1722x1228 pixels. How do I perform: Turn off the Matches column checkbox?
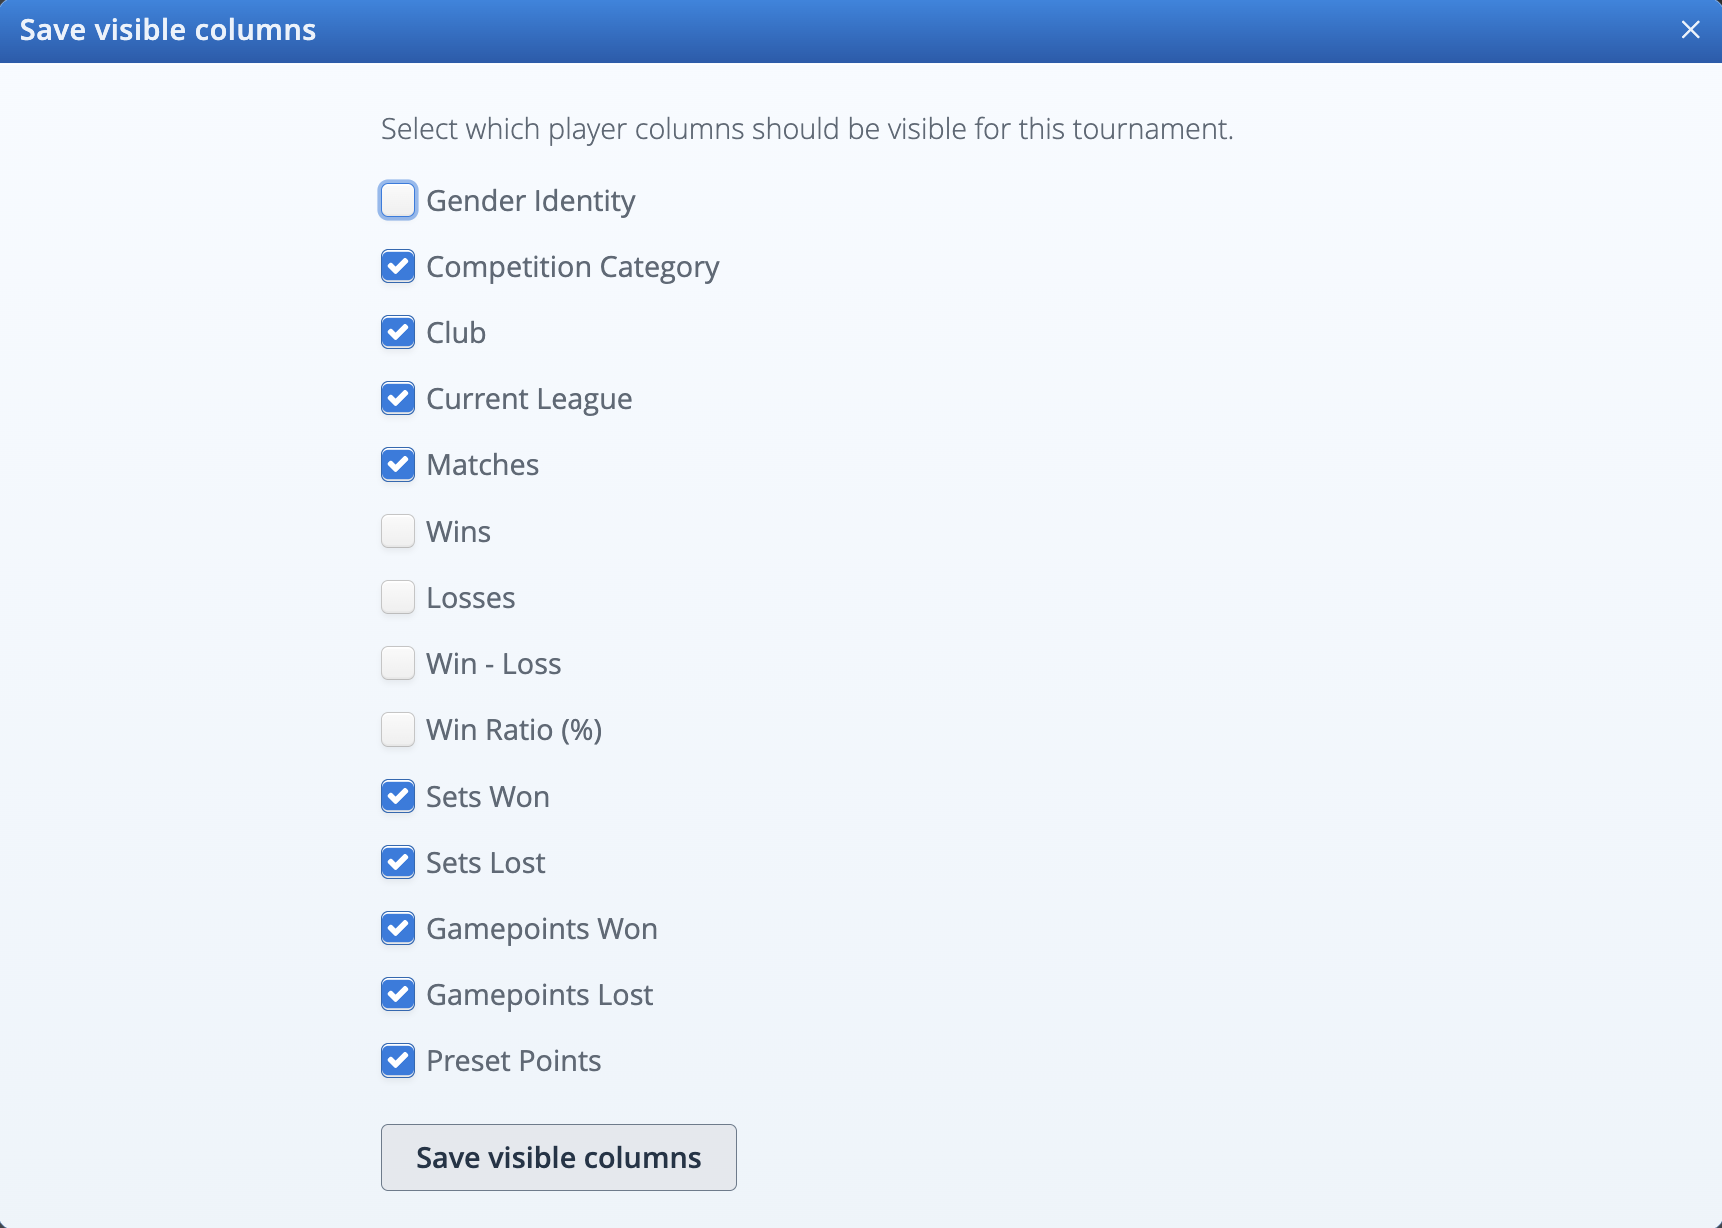(398, 464)
